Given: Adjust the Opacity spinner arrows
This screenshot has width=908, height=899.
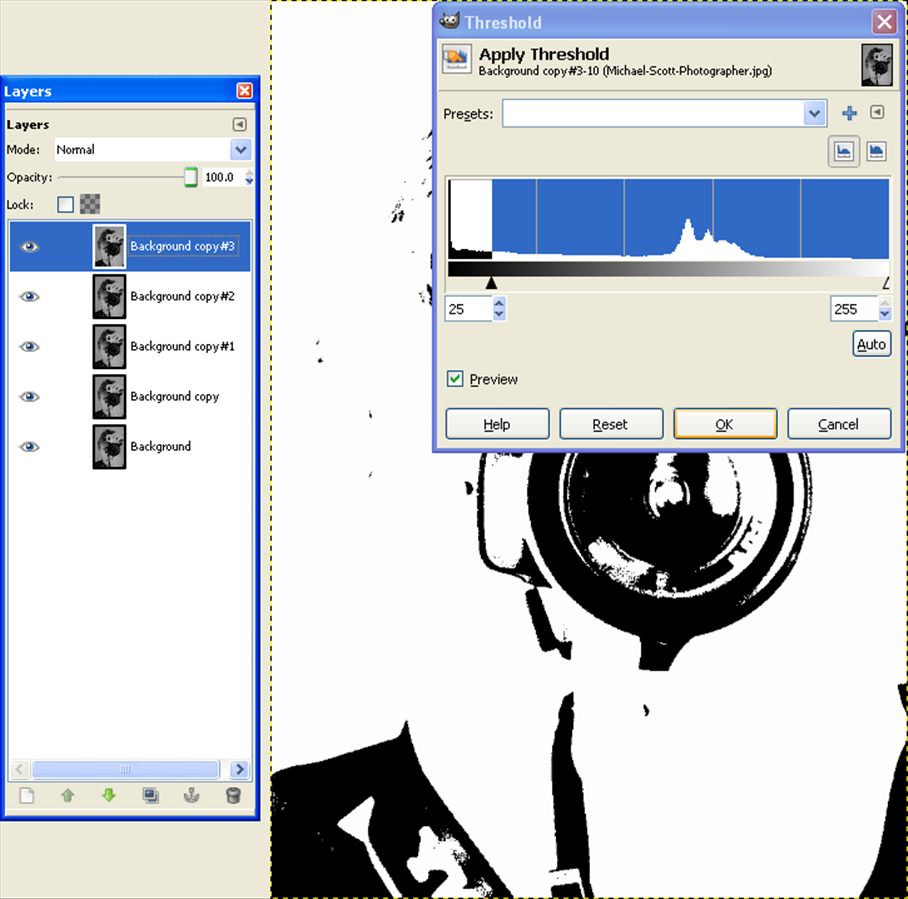Looking at the screenshot, I should pyautogui.click(x=249, y=177).
